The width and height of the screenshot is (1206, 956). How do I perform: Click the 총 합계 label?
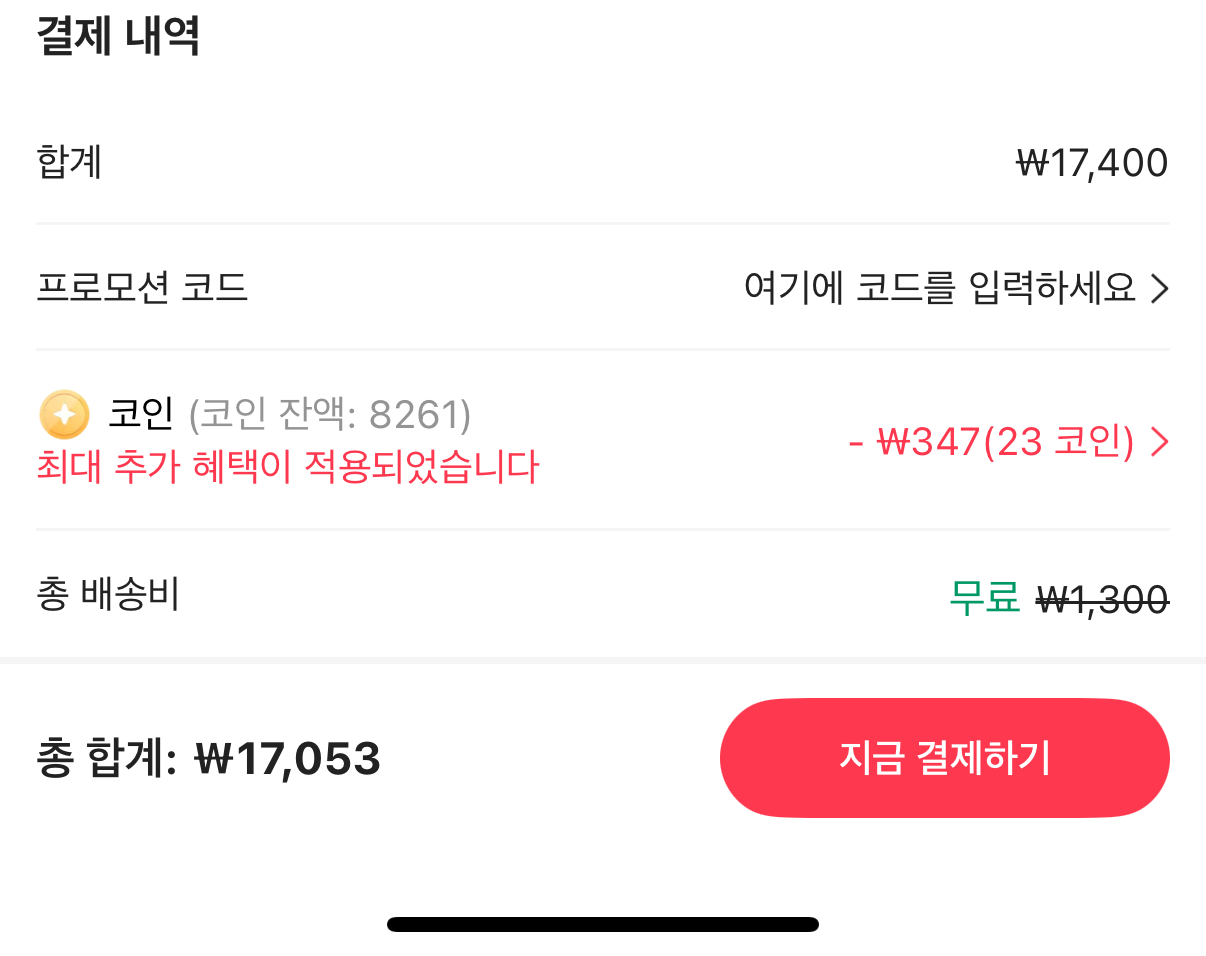point(106,759)
